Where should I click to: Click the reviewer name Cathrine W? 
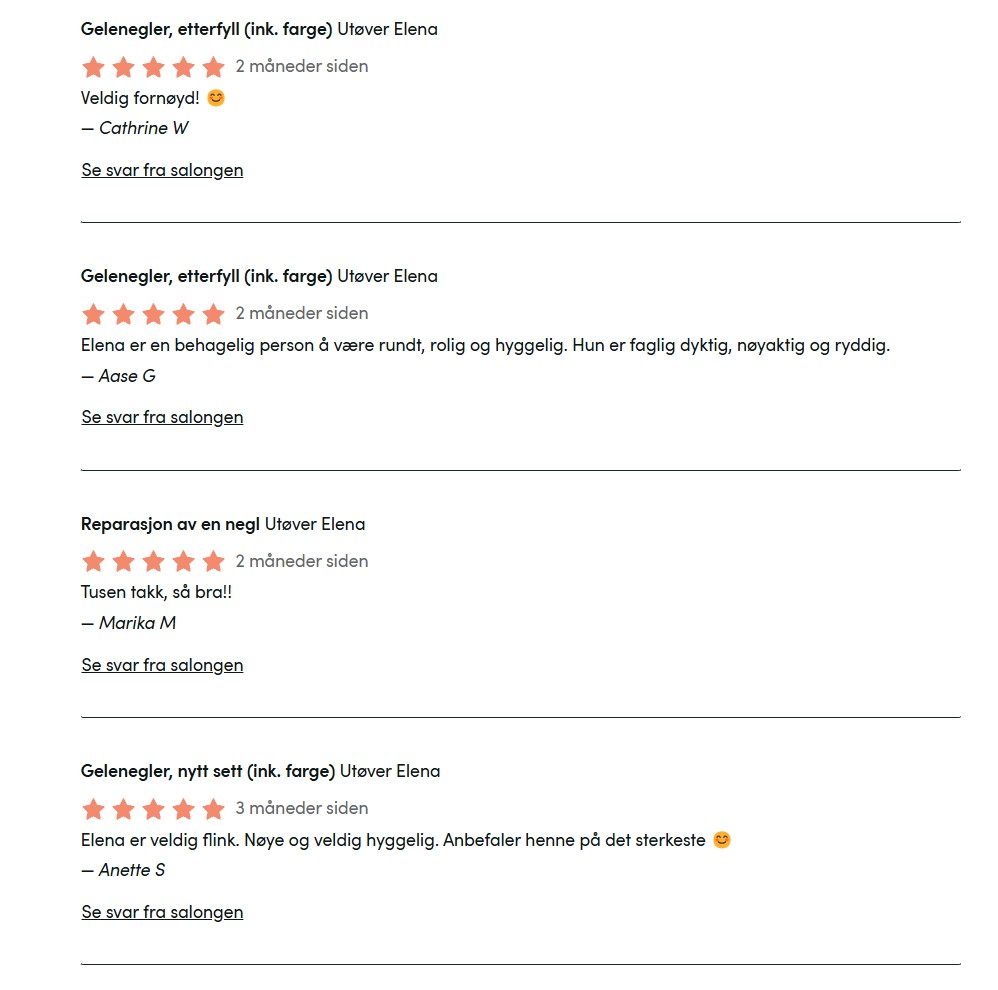pos(143,128)
